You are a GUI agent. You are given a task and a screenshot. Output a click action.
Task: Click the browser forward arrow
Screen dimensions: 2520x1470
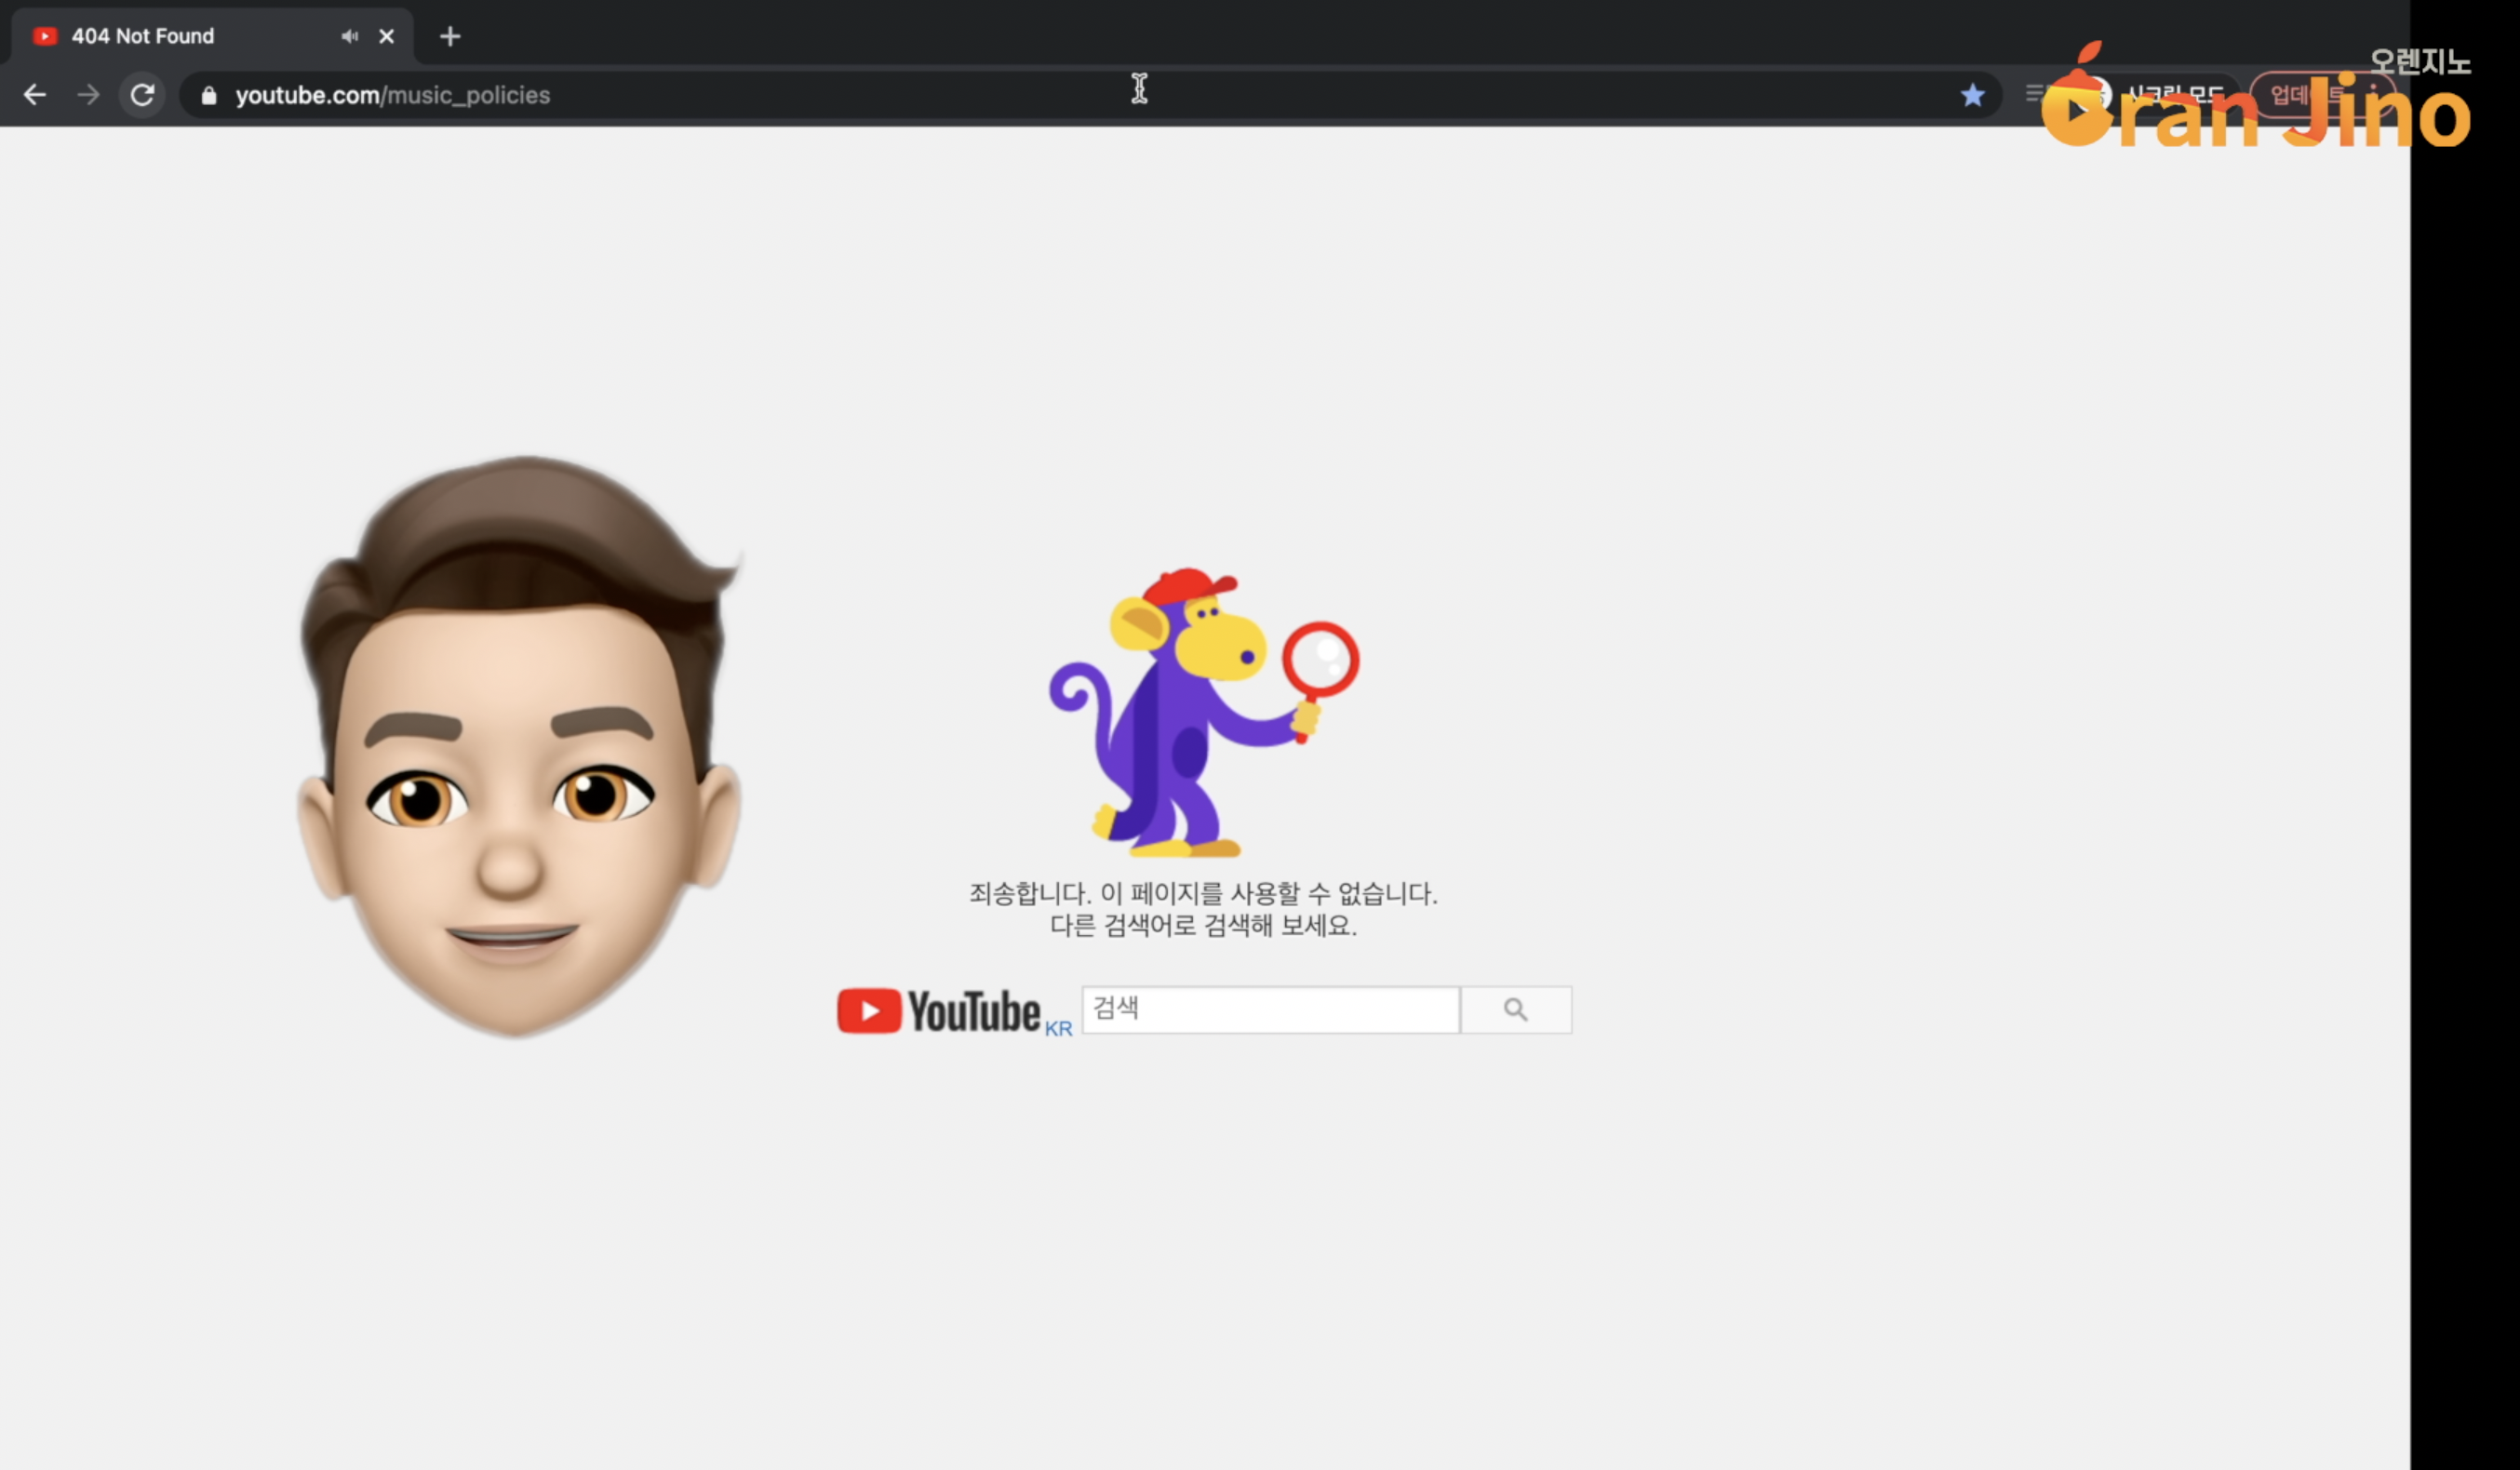click(88, 95)
